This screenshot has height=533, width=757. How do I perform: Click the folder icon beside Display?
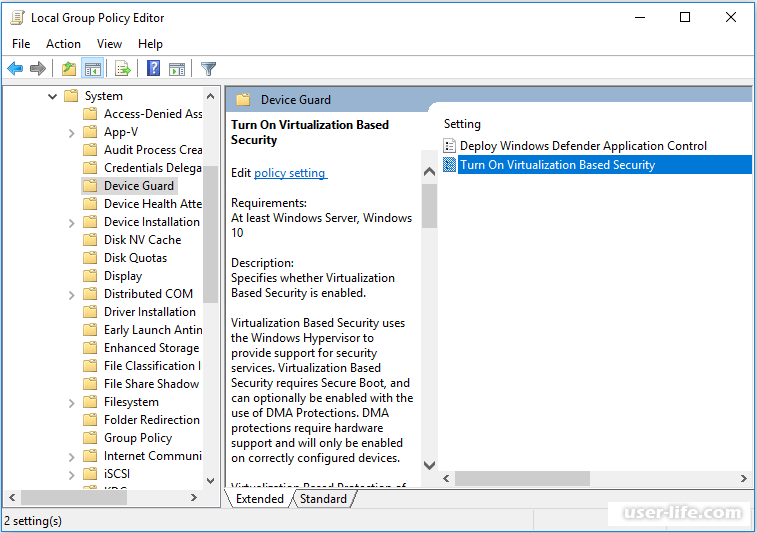pos(90,276)
